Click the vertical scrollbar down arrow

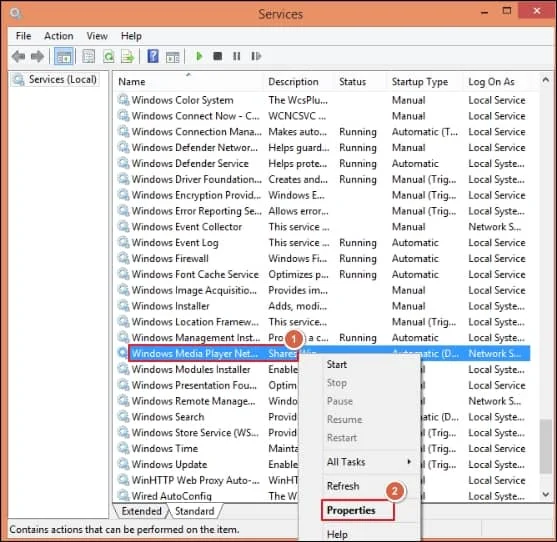546,494
